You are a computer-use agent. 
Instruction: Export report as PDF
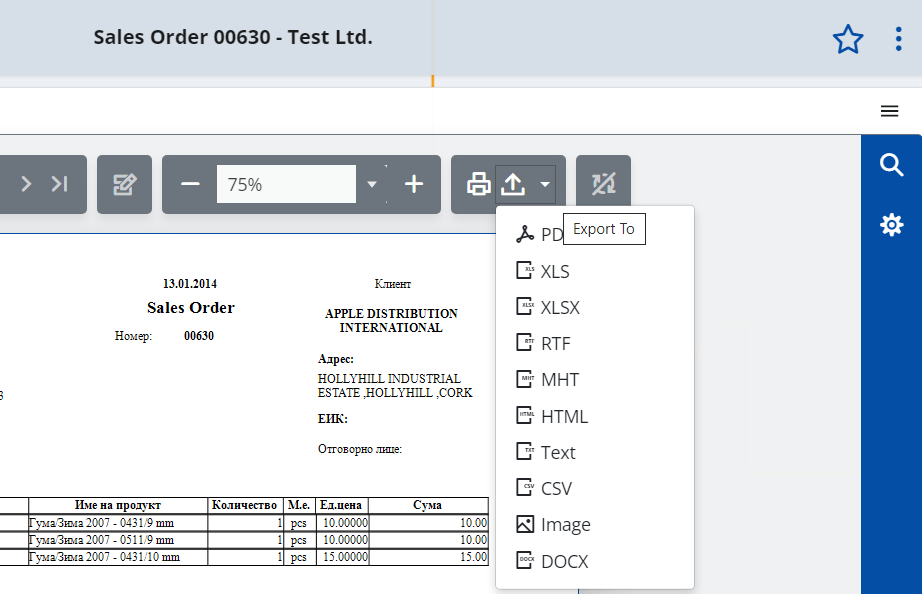coord(594,235)
